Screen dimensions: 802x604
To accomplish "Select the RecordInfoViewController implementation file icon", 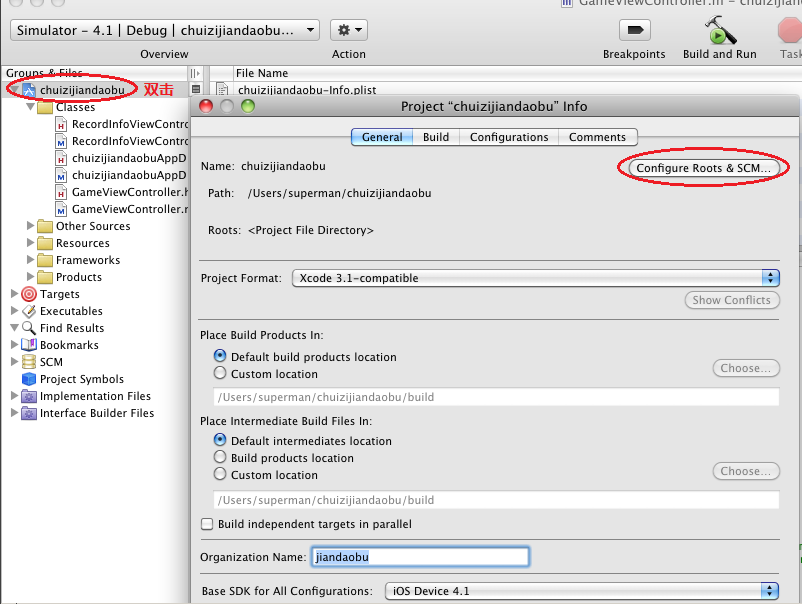I will [61, 141].
